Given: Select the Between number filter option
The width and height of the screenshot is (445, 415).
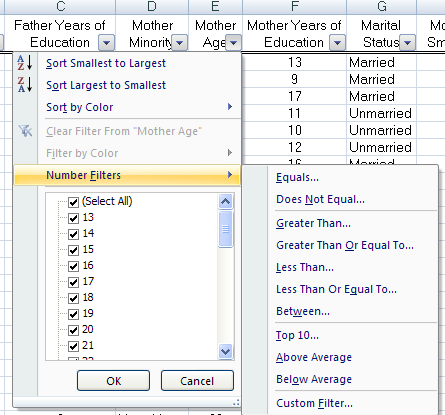Looking at the screenshot, I should [303, 311].
